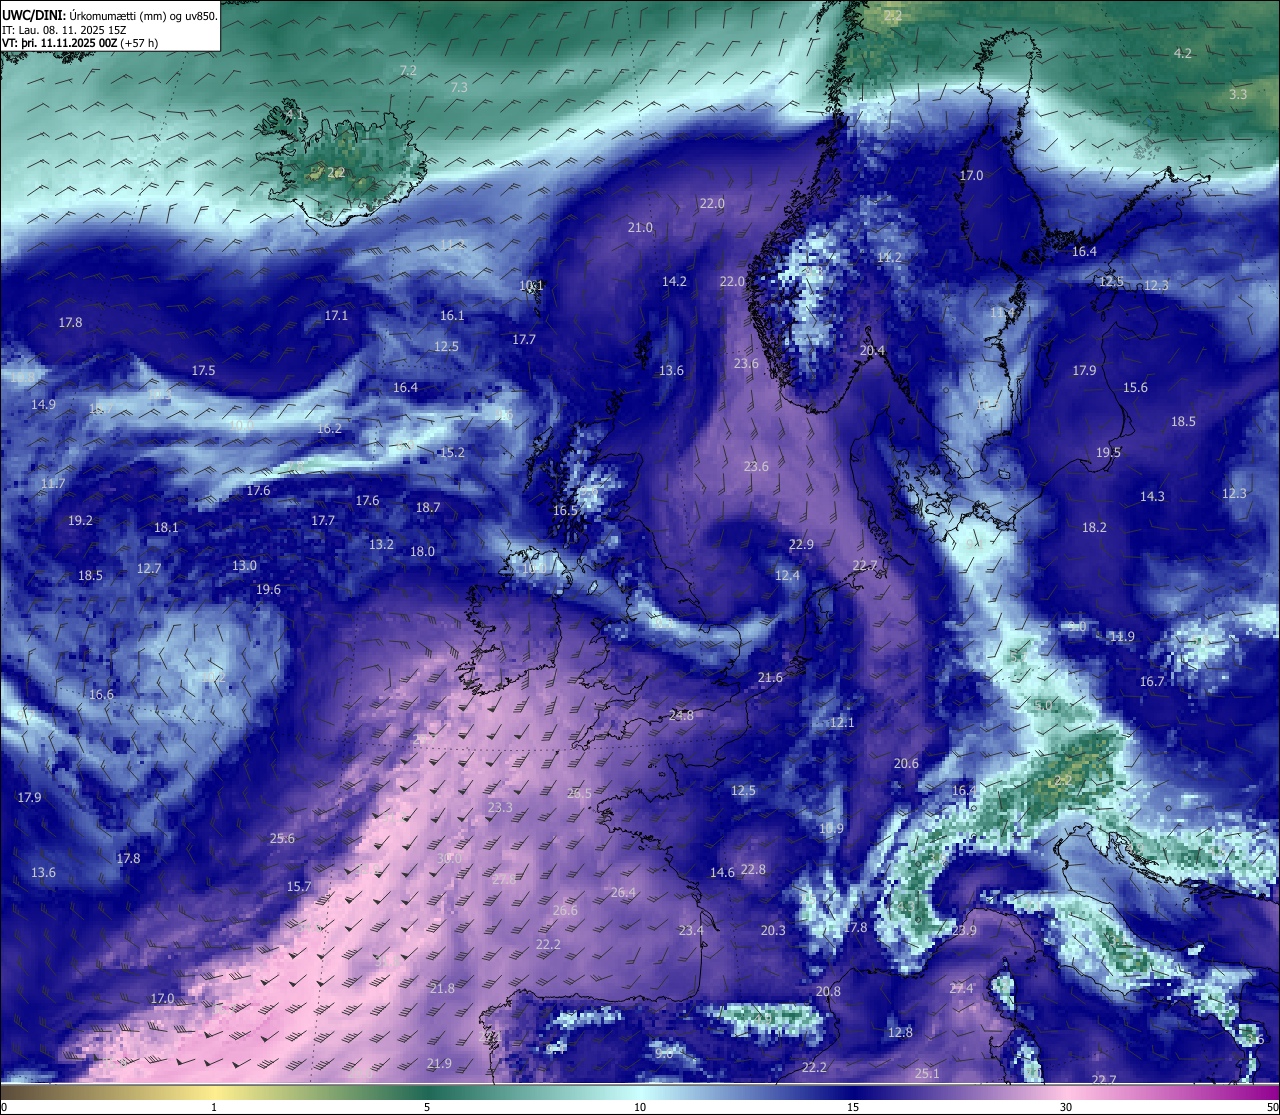Click the '23.4' map value
The image size is (1280, 1115).
point(691,930)
